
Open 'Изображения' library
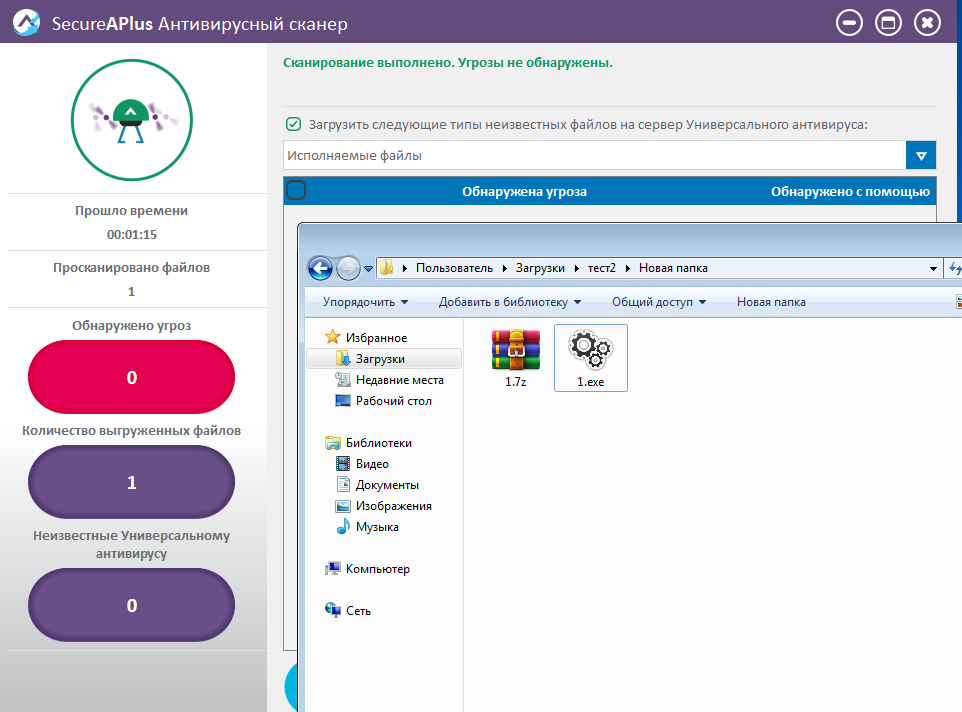click(x=393, y=506)
